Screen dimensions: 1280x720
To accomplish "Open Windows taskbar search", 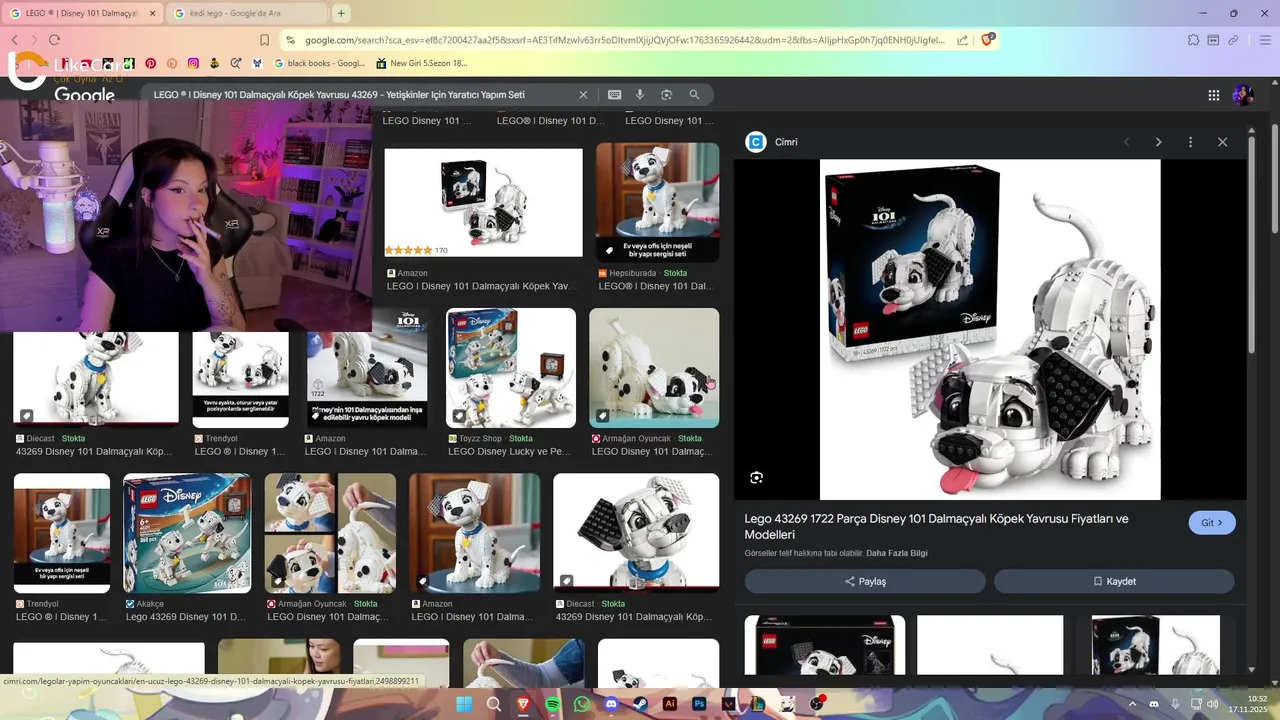I will tap(494, 704).
